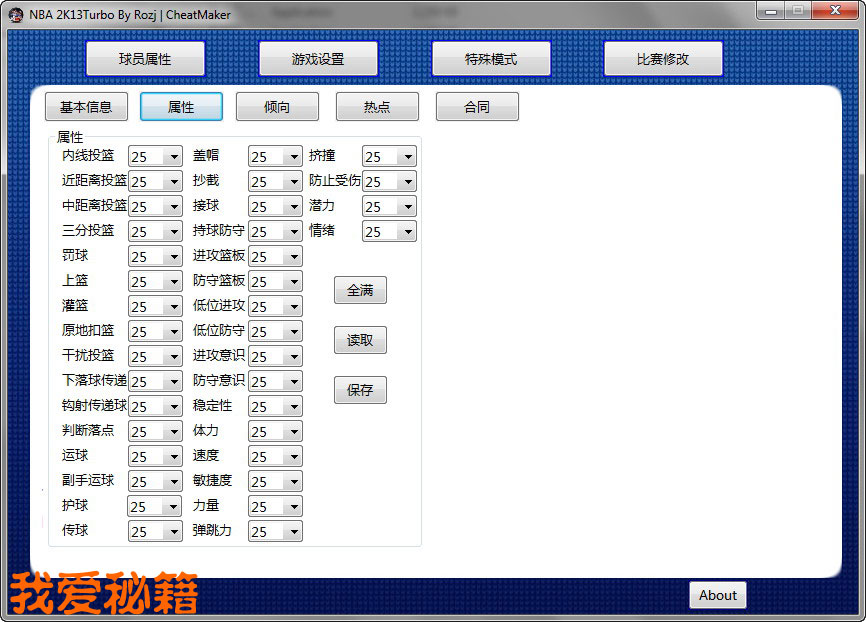
Task: Save attributes with 保存 button
Action: pyautogui.click(x=360, y=390)
